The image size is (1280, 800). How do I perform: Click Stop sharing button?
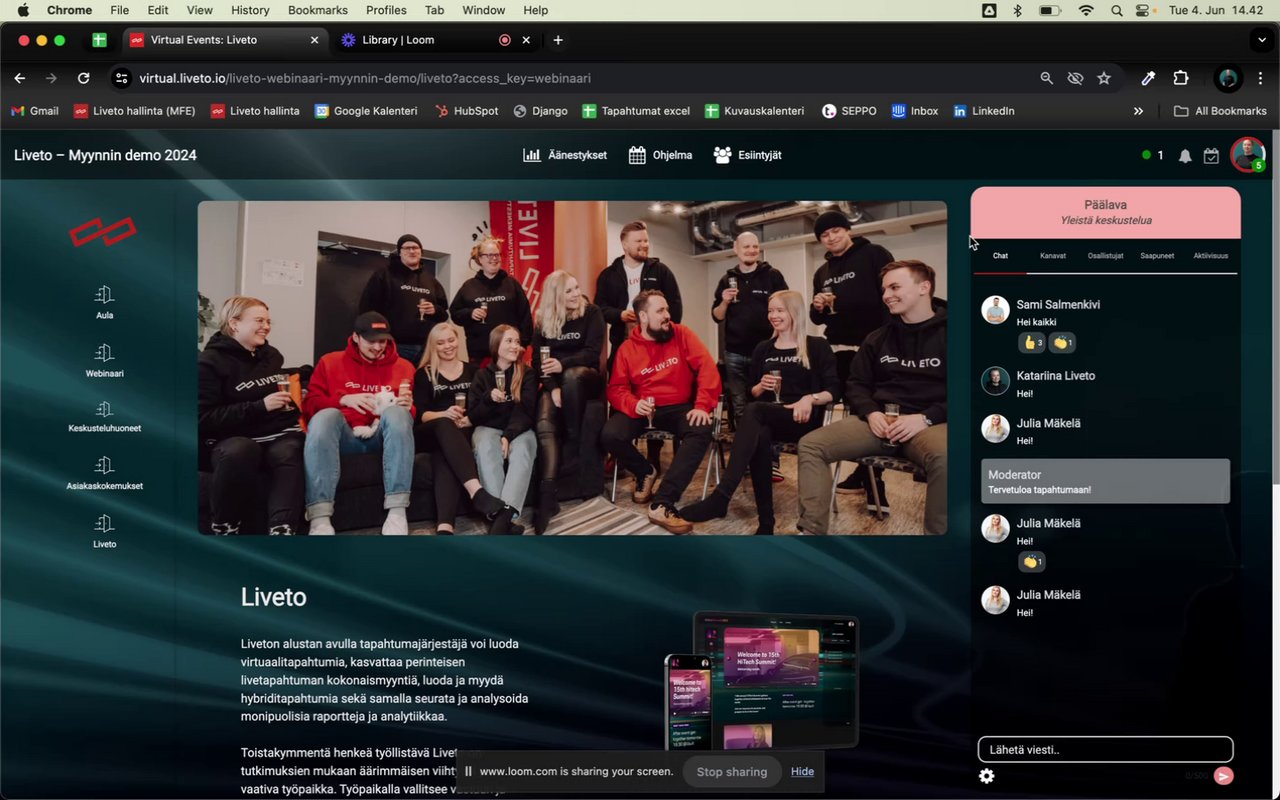[732, 771]
